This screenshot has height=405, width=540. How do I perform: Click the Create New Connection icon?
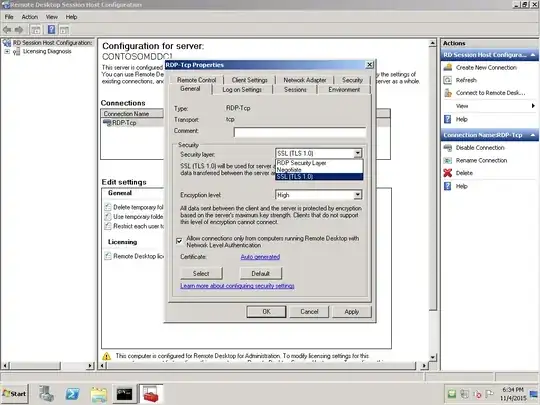(448, 67)
